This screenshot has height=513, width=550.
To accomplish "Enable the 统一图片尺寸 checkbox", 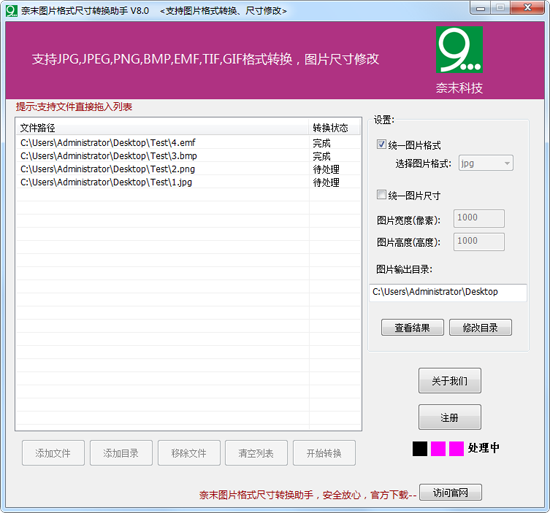I will point(381,194).
